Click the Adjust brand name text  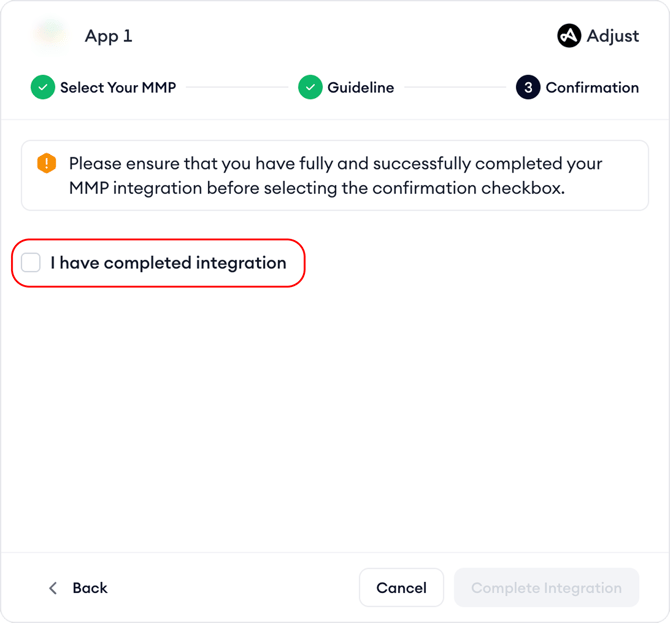click(x=613, y=36)
